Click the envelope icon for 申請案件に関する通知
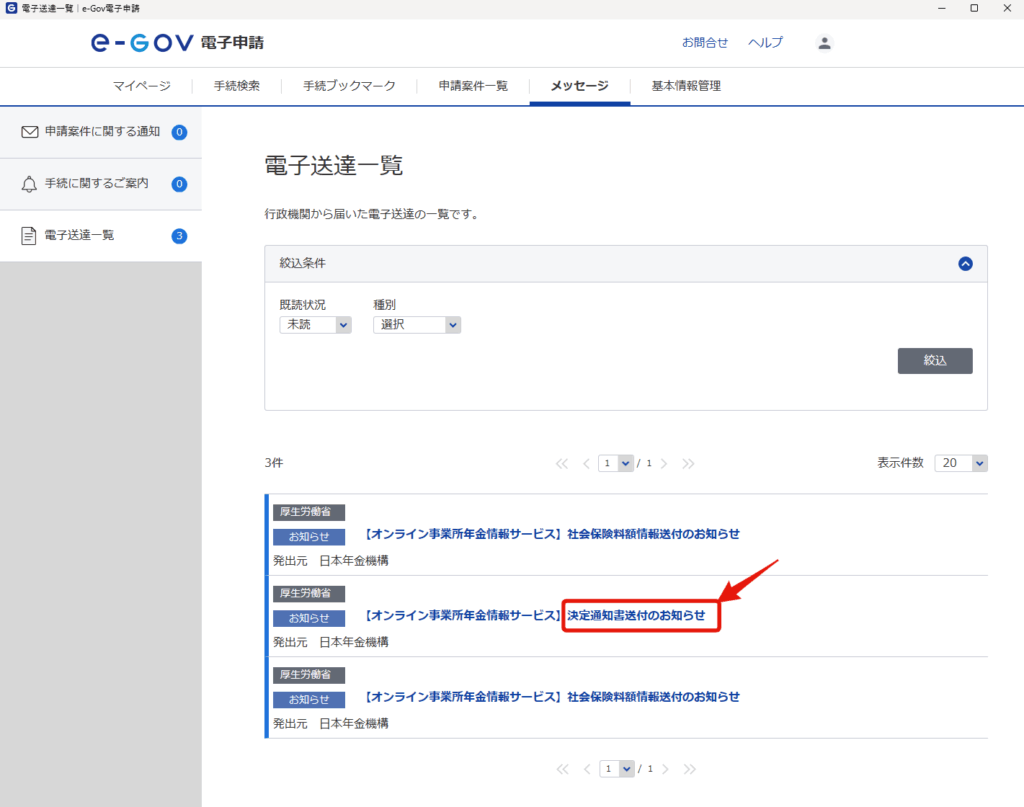Image resolution: width=1024 pixels, height=807 pixels. click(29, 132)
